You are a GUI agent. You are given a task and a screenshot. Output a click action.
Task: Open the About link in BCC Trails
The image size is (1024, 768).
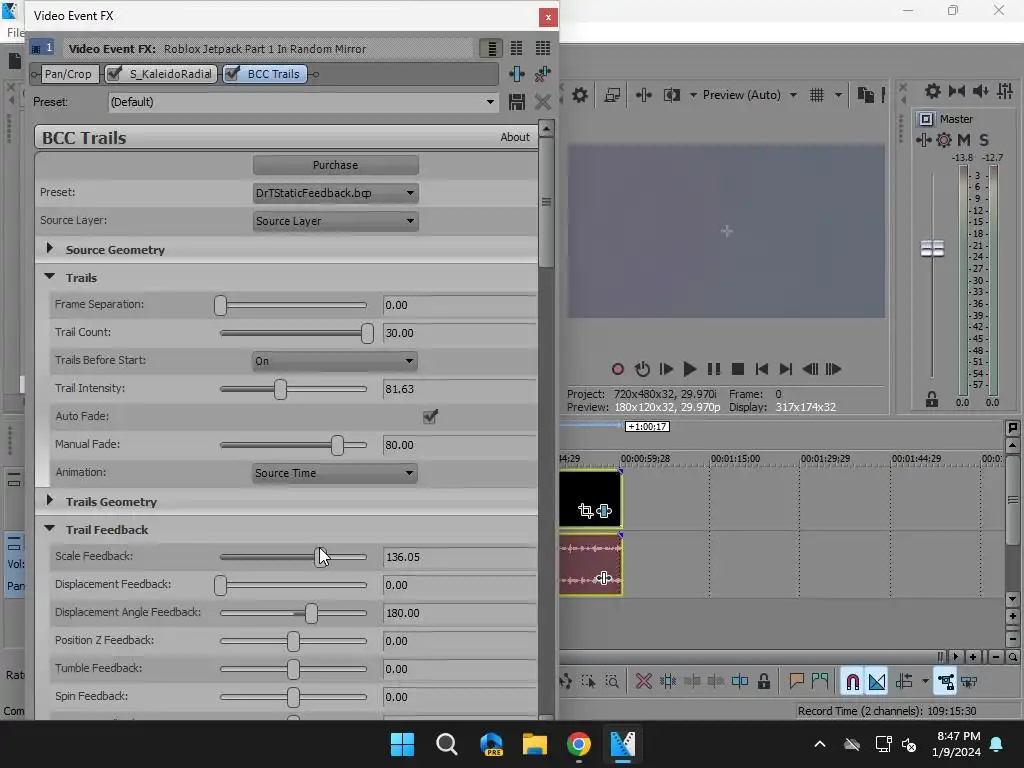point(515,137)
